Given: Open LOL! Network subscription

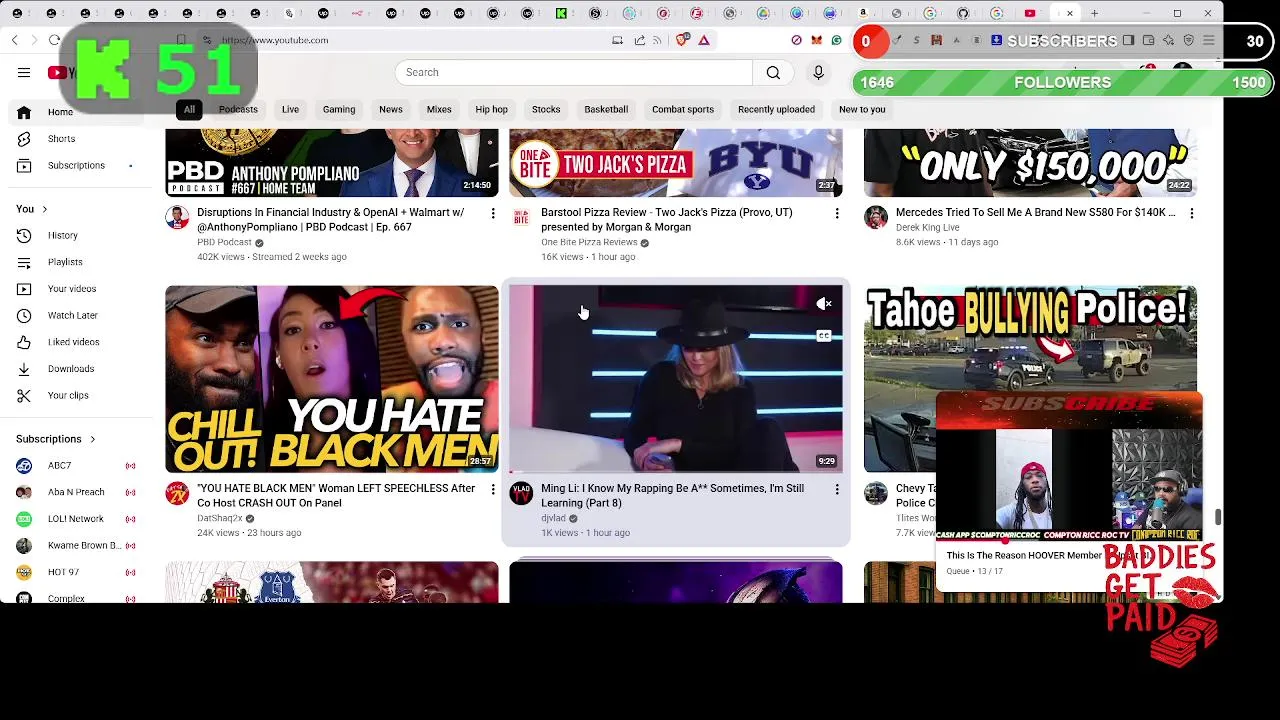Looking at the screenshot, I should point(76,519).
